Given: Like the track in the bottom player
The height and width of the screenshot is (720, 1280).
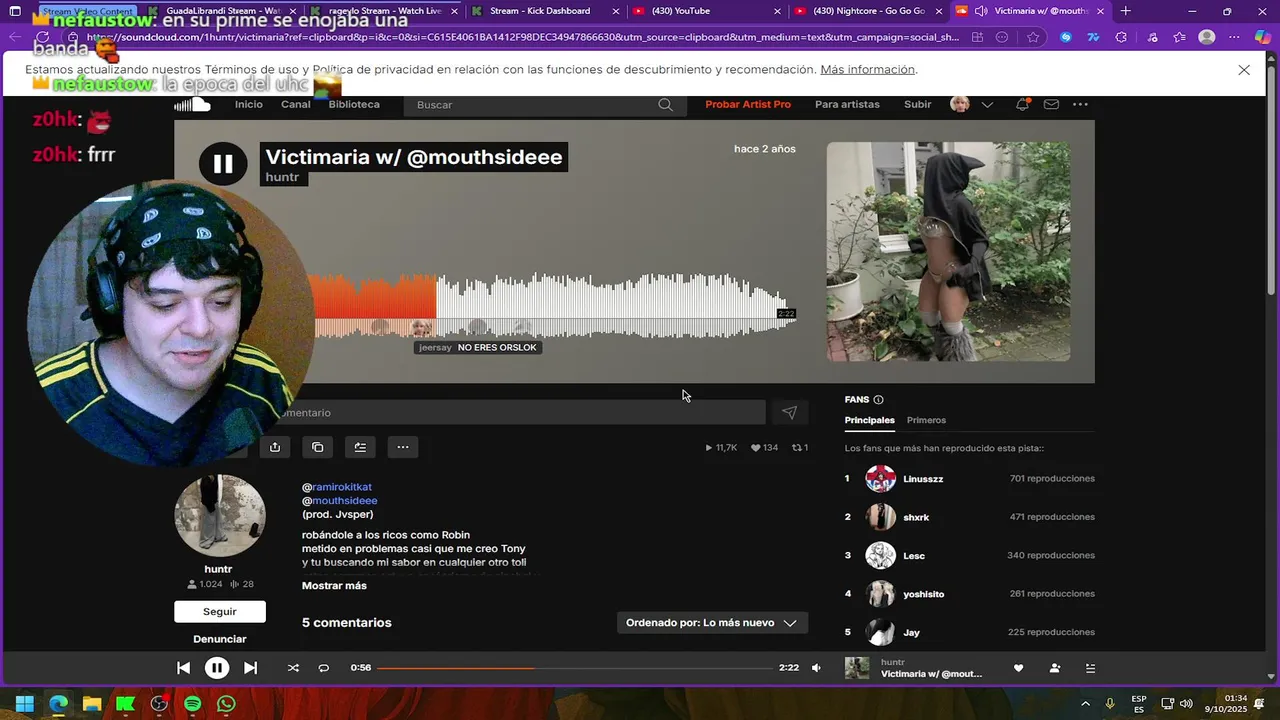Looking at the screenshot, I should (1019, 668).
